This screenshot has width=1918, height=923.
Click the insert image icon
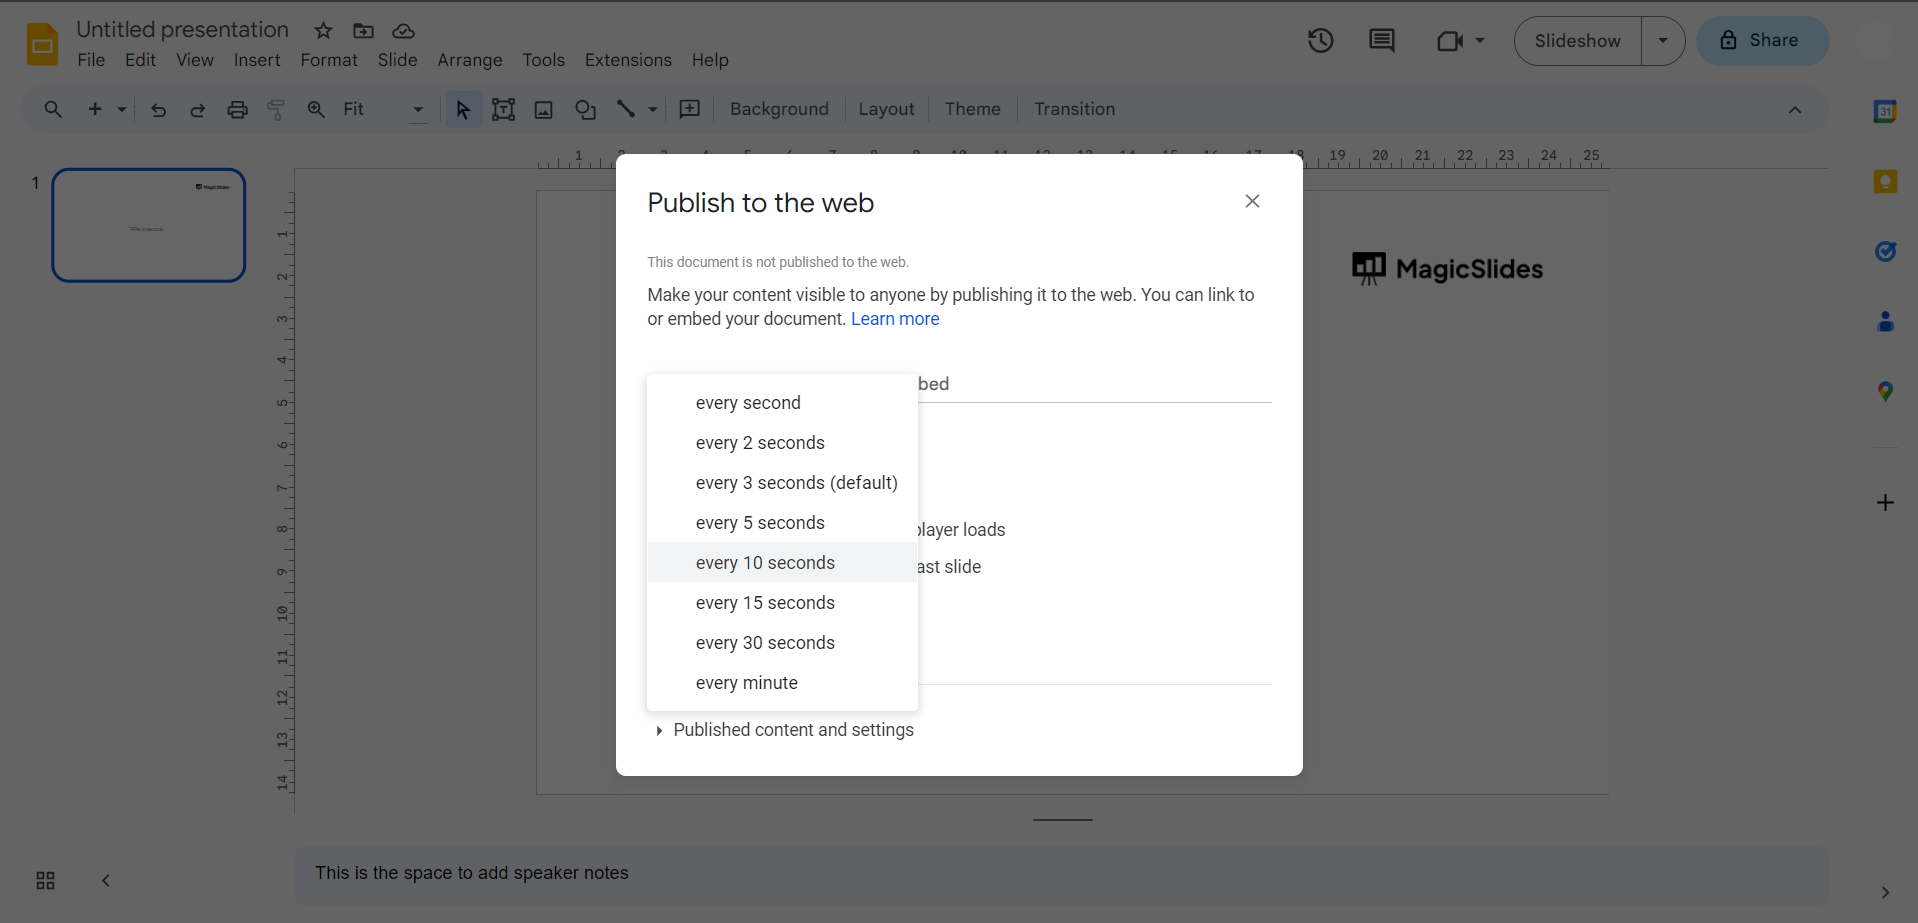pyautogui.click(x=544, y=110)
